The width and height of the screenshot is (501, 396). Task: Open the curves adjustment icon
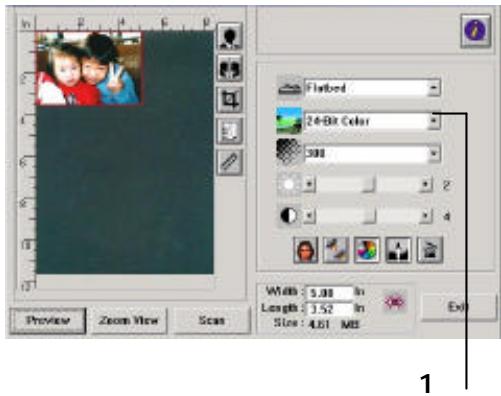pyautogui.click(x=336, y=250)
